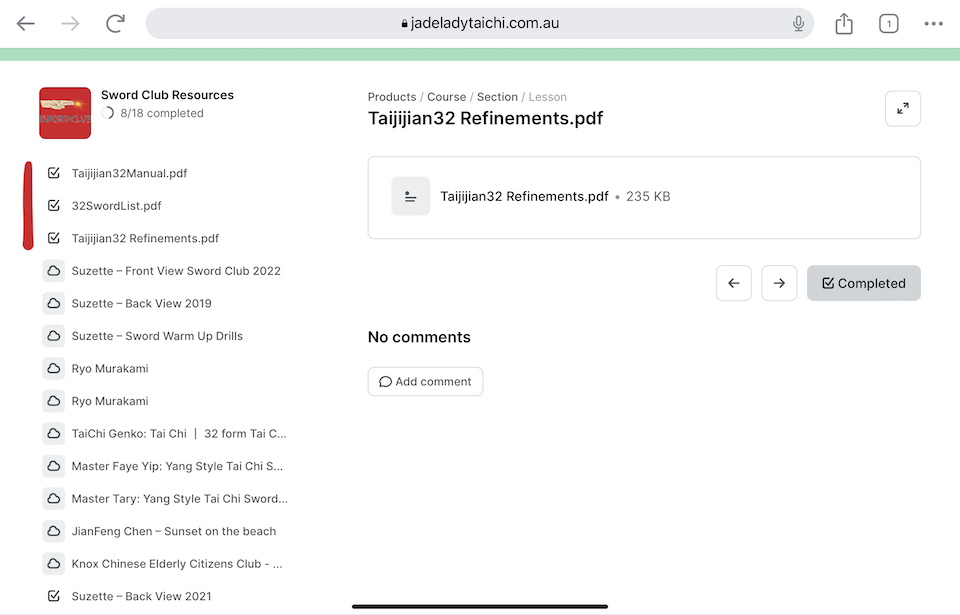Go to previous lesson arrow button
This screenshot has width=960, height=615.
coord(733,283)
